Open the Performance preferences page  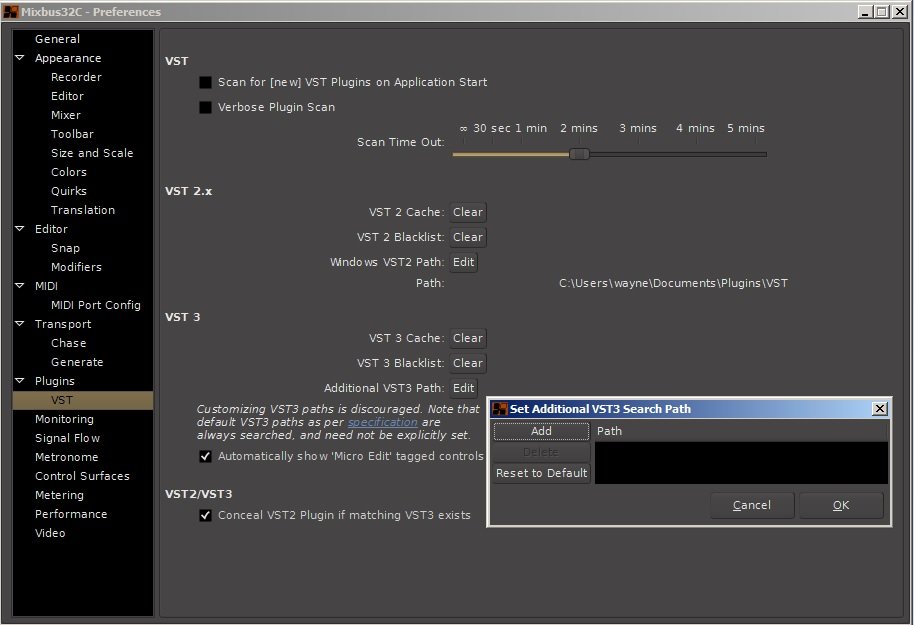71,514
